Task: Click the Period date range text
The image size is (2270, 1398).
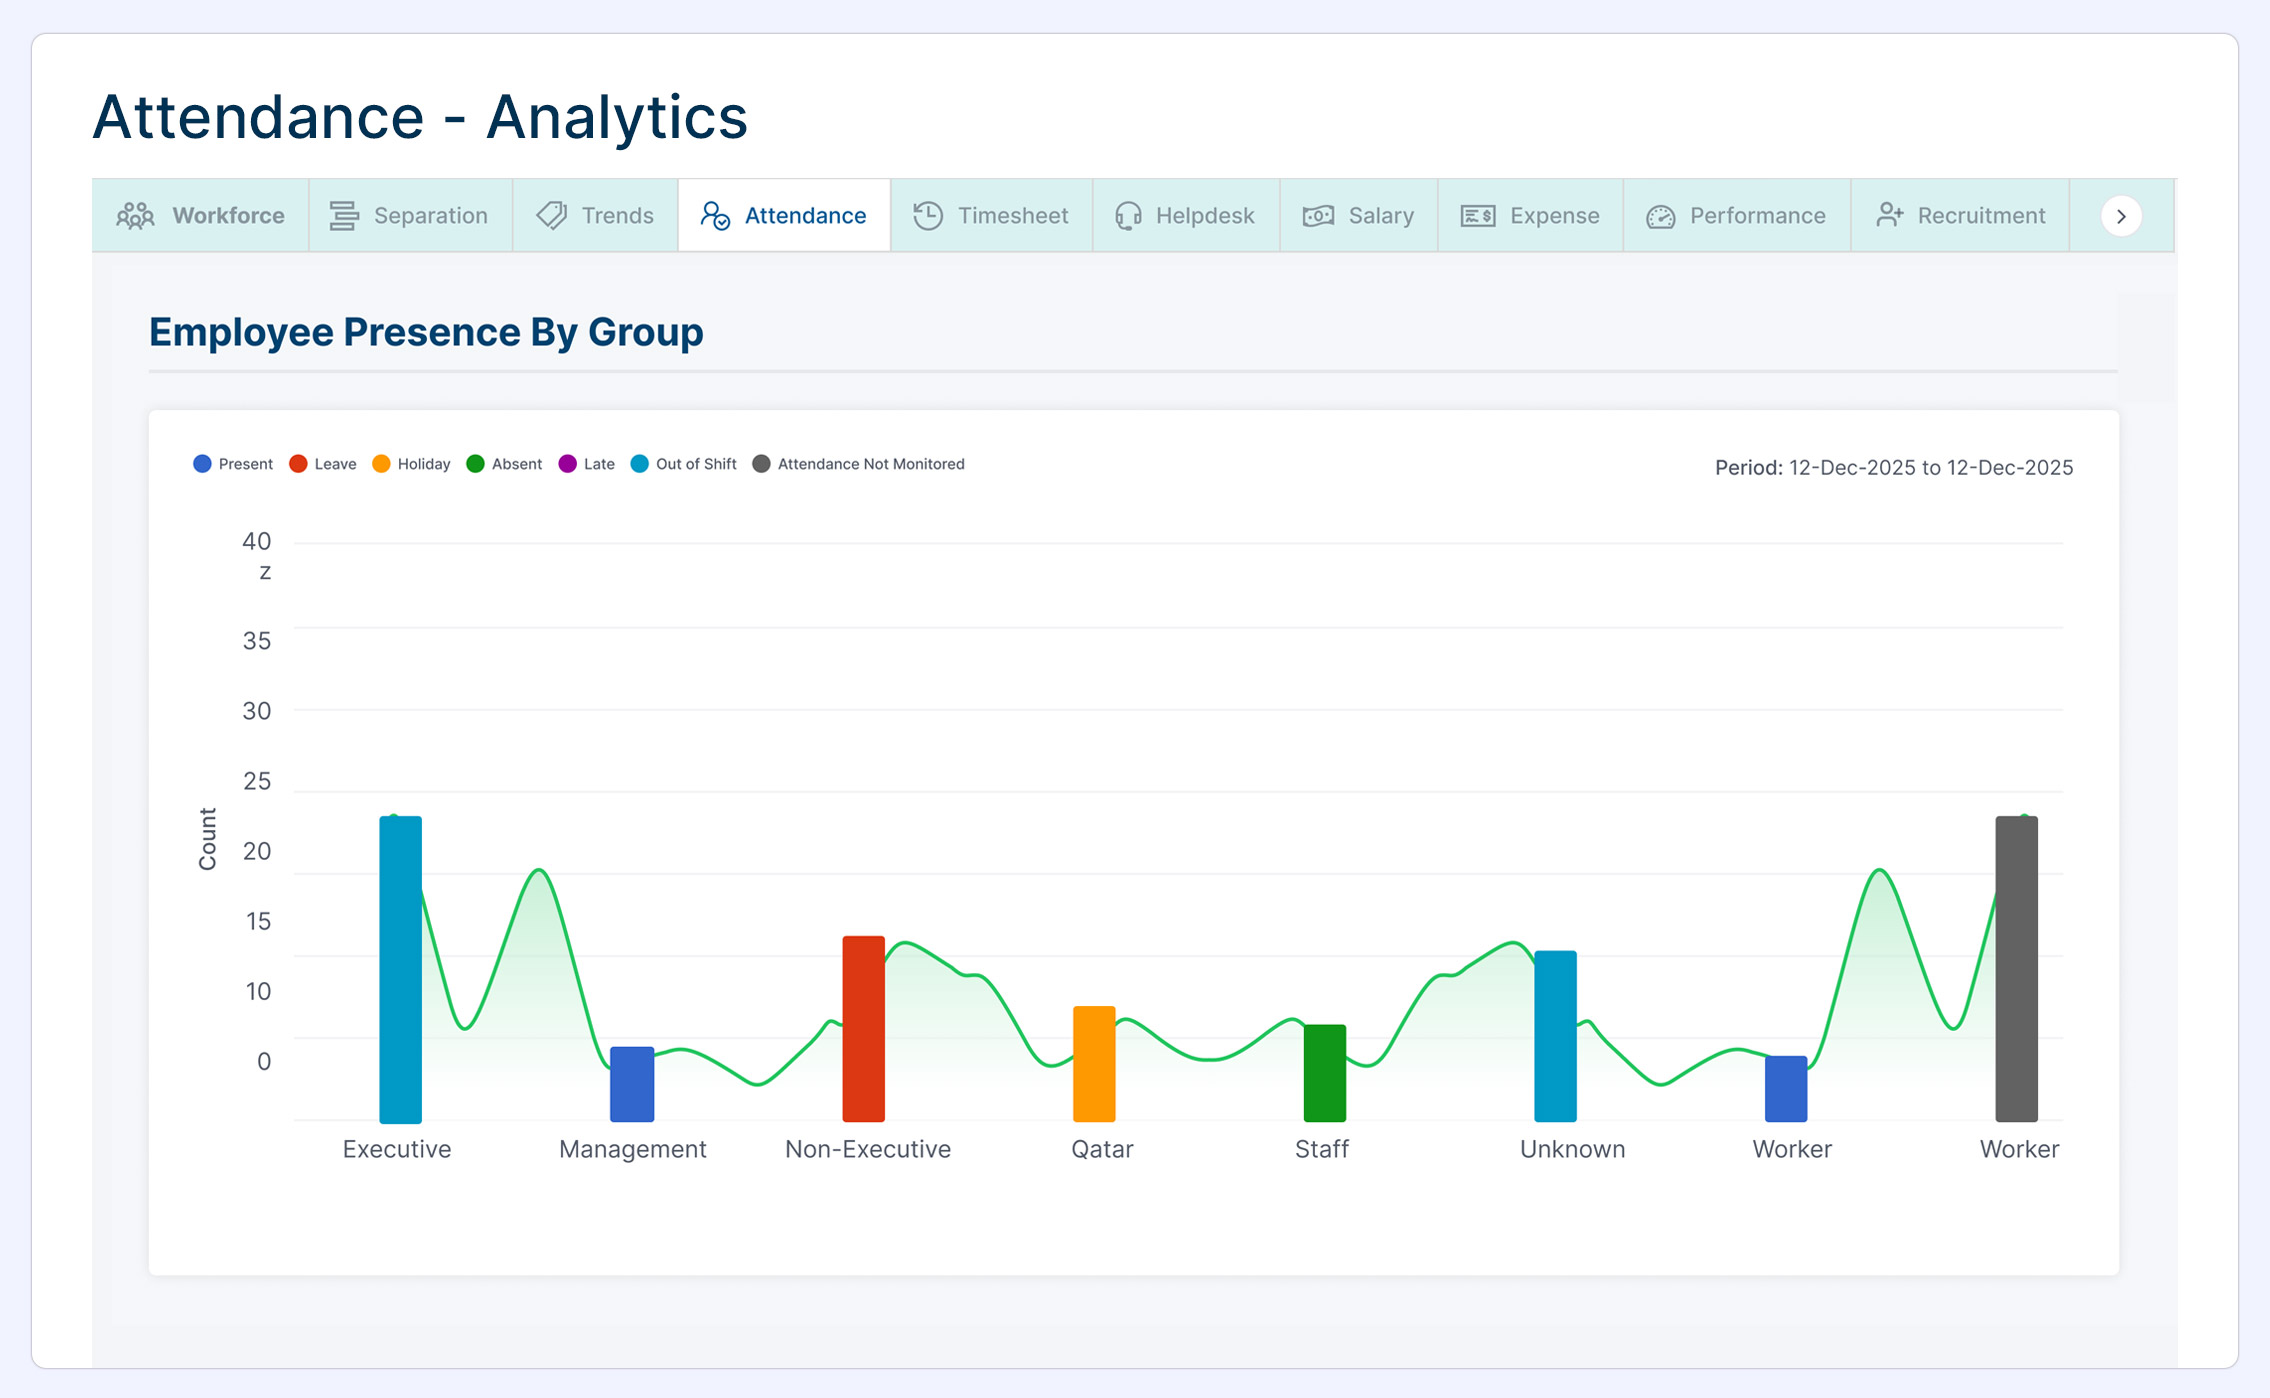Action: (1893, 468)
